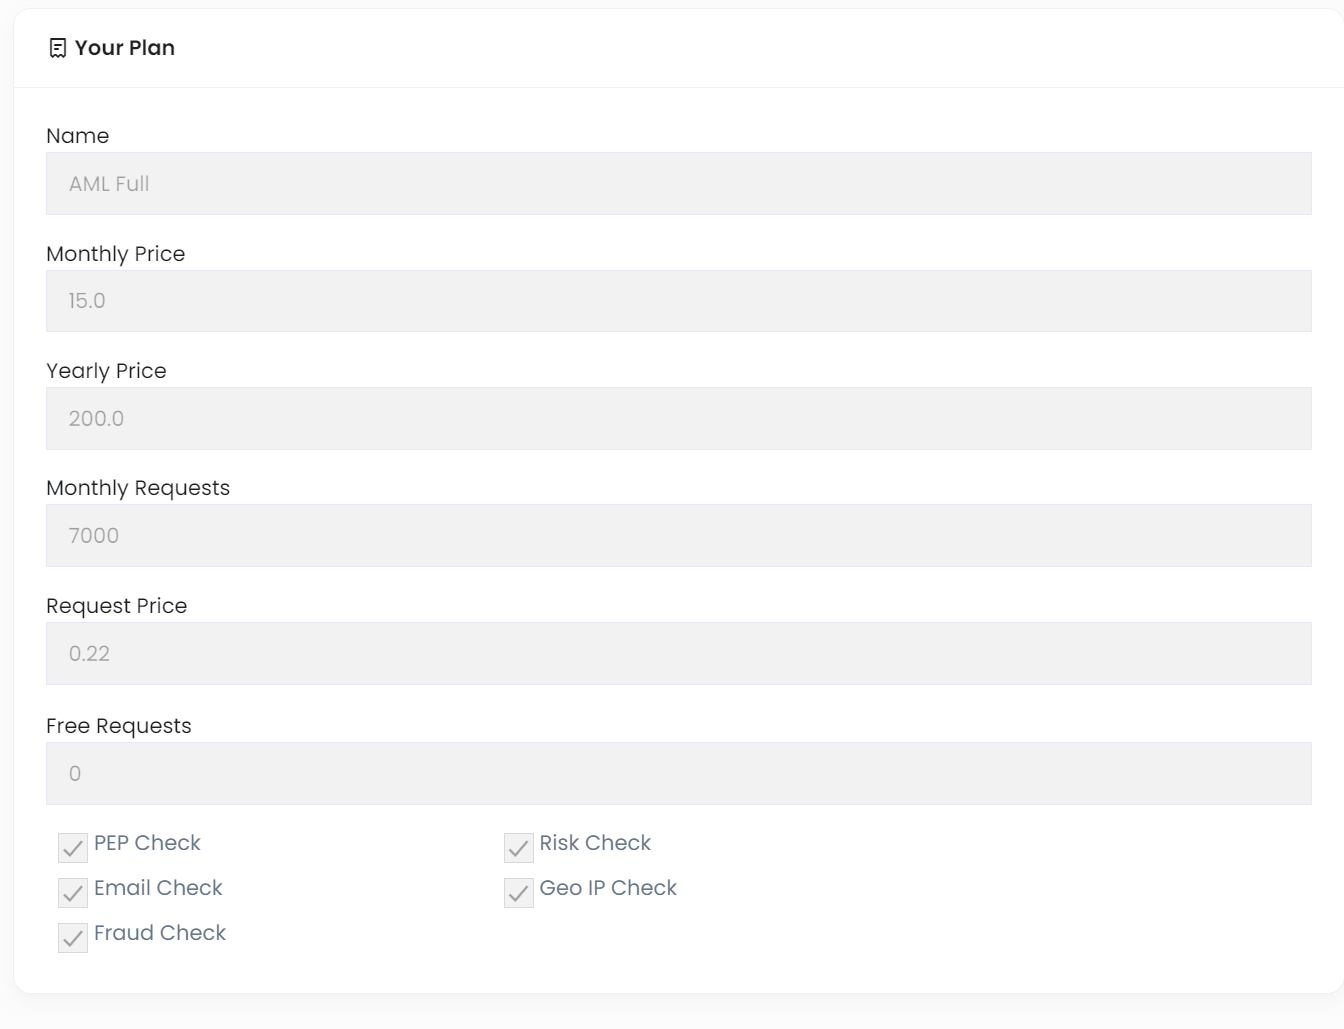Screen dimensions: 1344x1029
Task: Click the PEP Check label text
Action: point(147,843)
